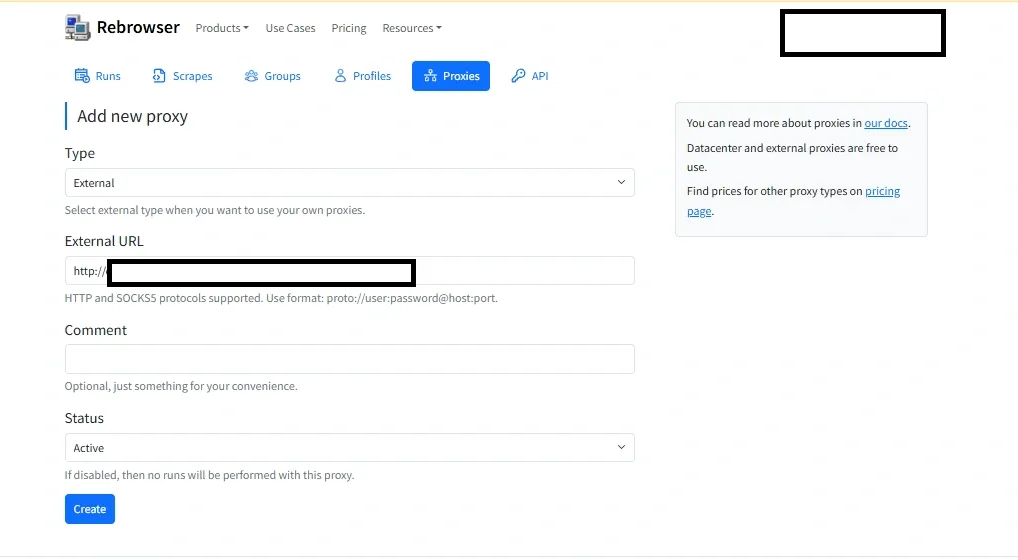Click the 'Status' field label
1018x560 pixels.
(84, 418)
